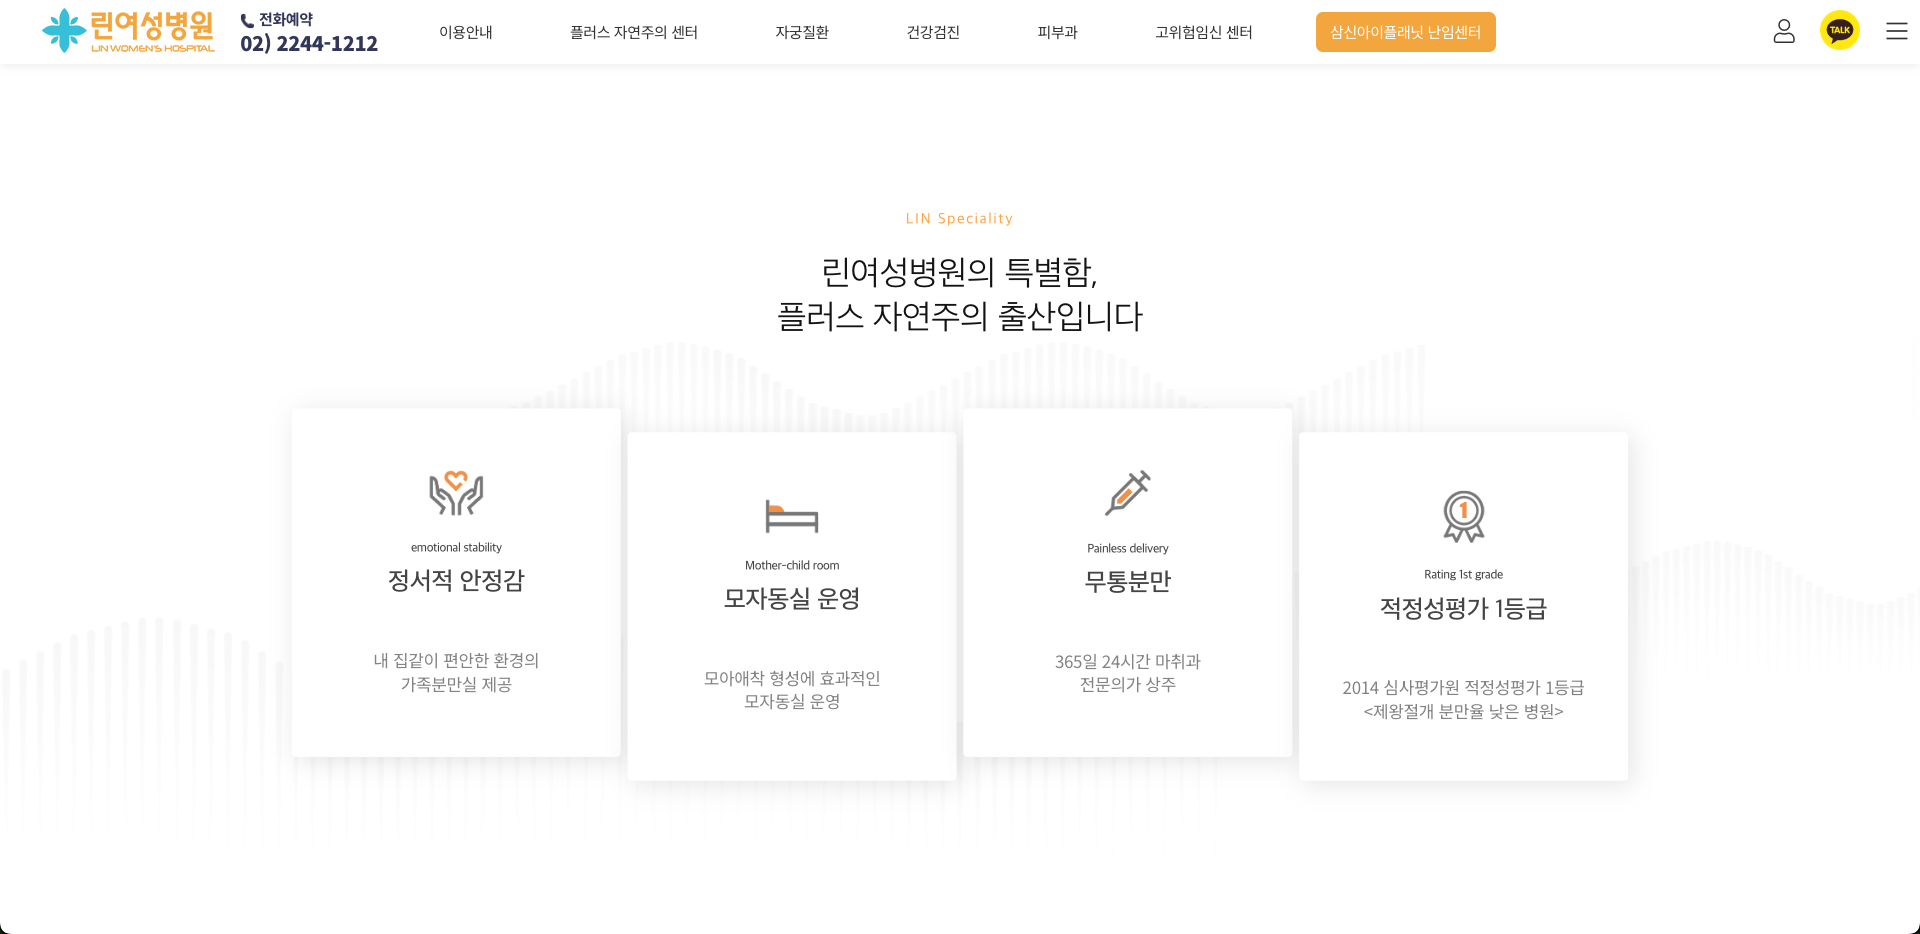Open the 피부과 menu
Viewport: 1920px width, 934px height.
tap(1058, 32)
